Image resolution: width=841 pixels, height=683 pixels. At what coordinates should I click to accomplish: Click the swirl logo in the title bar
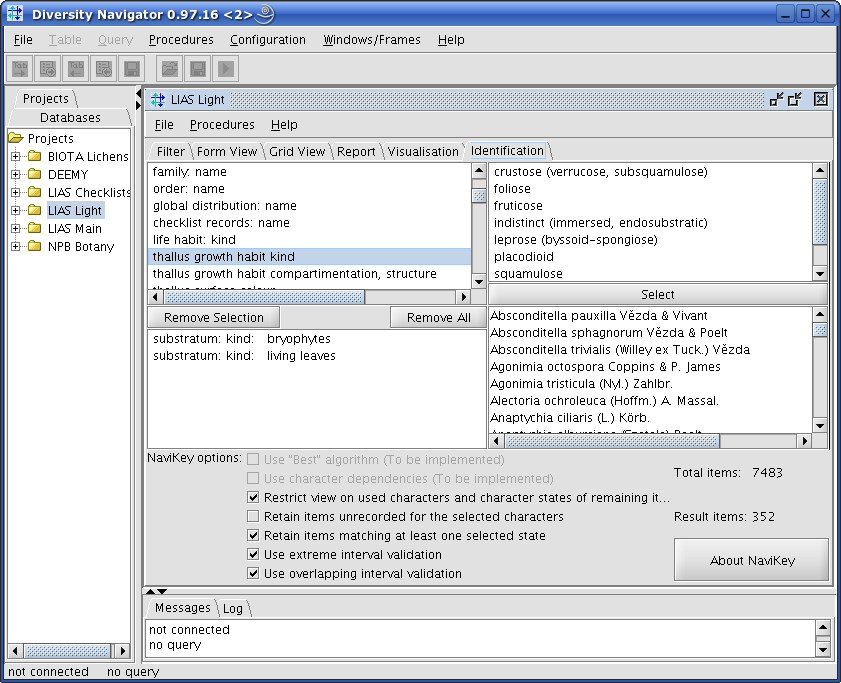pyautogui.click(x=265, y=14)
